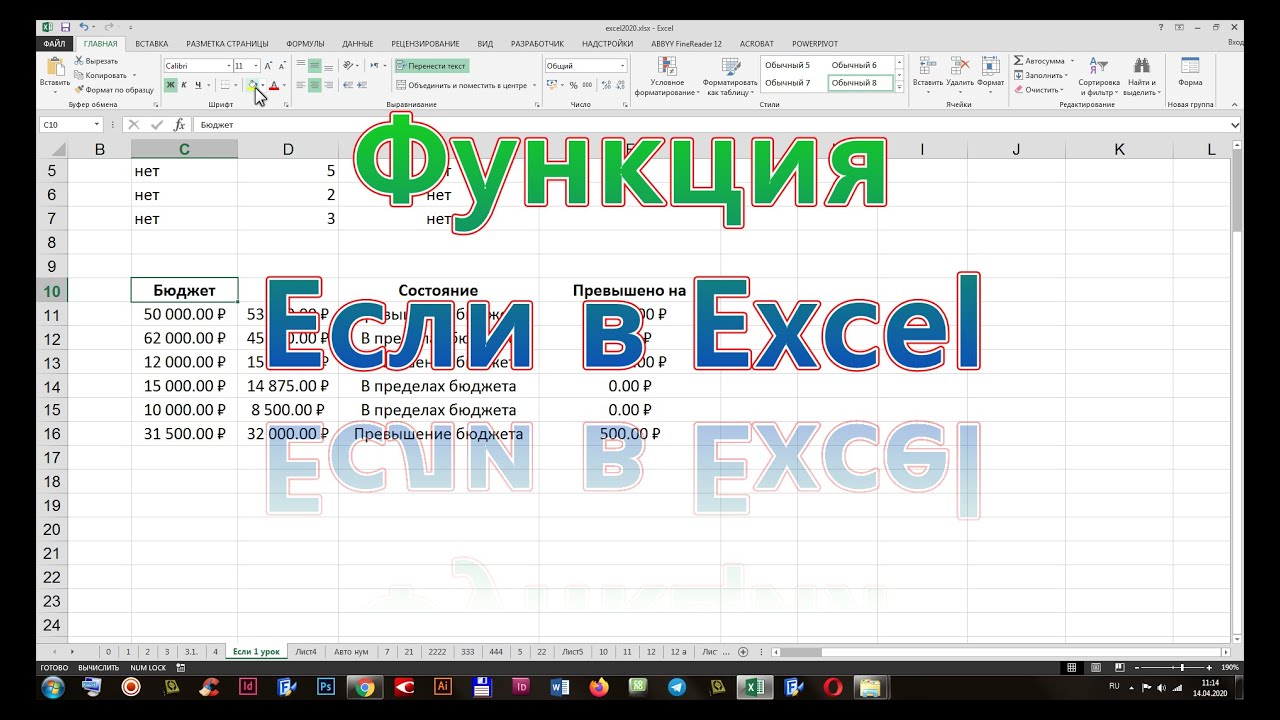Click the text orientation icon
The width and height of the screenshot is (1280, 720).
coord(346,66)
